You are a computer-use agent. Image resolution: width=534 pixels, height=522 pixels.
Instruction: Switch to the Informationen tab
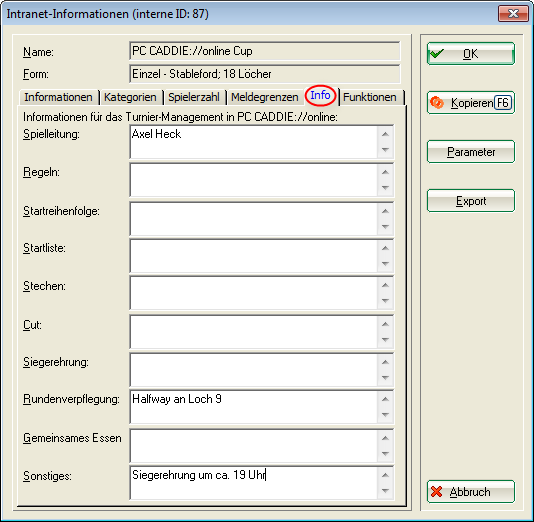point(58,97)
